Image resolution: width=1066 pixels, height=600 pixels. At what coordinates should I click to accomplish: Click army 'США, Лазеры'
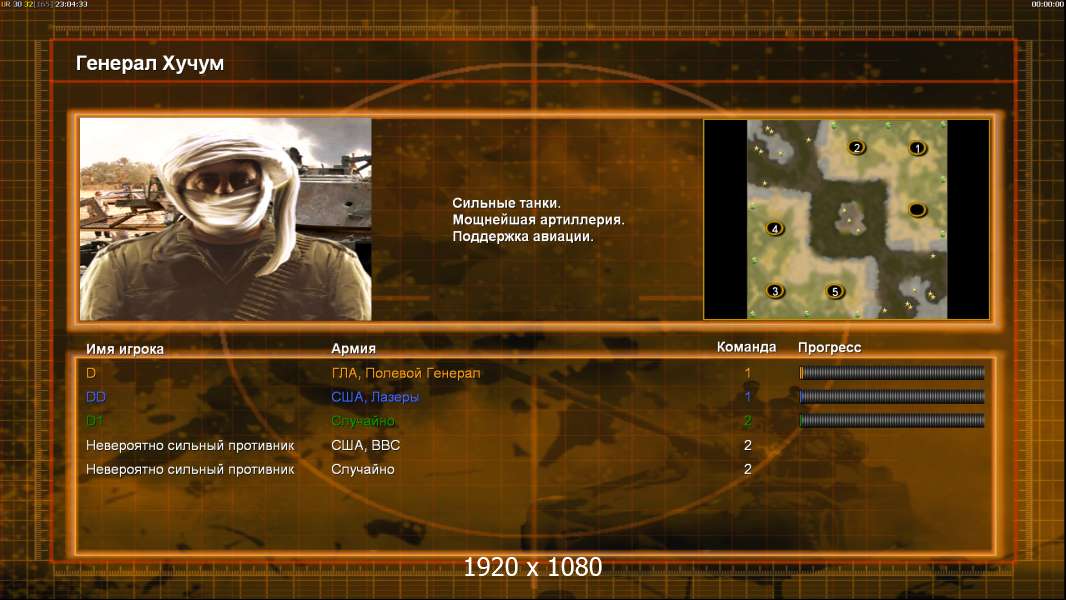375,398
